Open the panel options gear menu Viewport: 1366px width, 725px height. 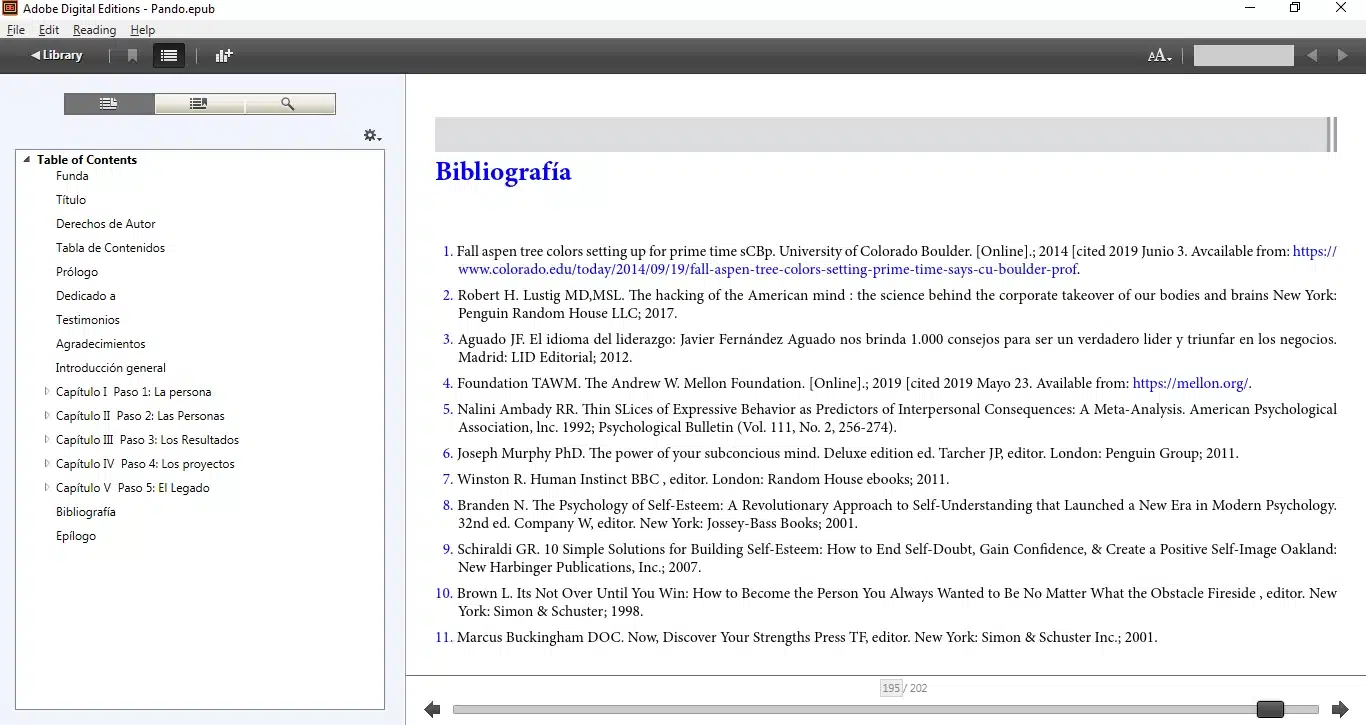(372, 135)
